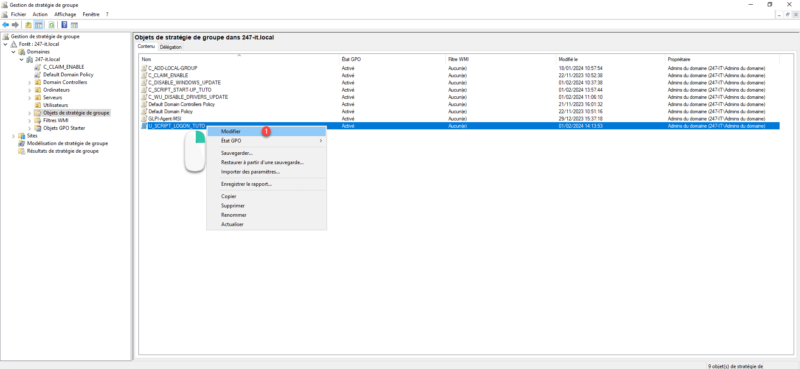The width and height of the screenshot is (800, 369).
Task: Expand the Sites node
Action: [13, 136]
